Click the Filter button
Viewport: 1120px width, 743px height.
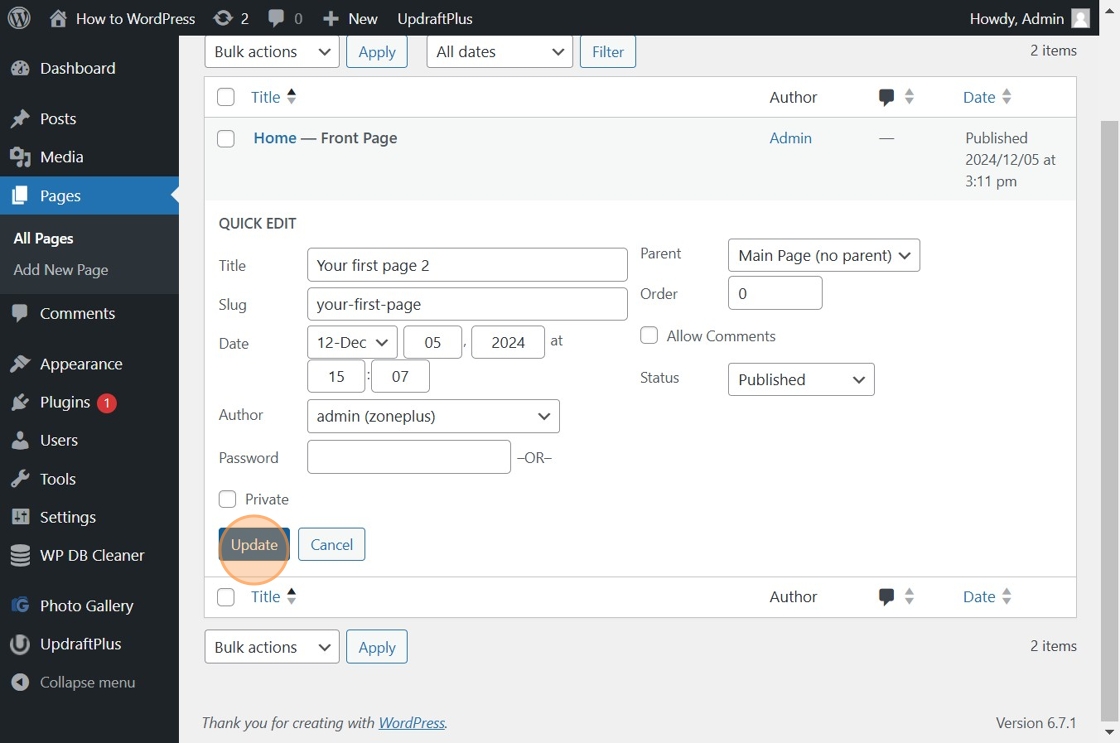[607, 51]
